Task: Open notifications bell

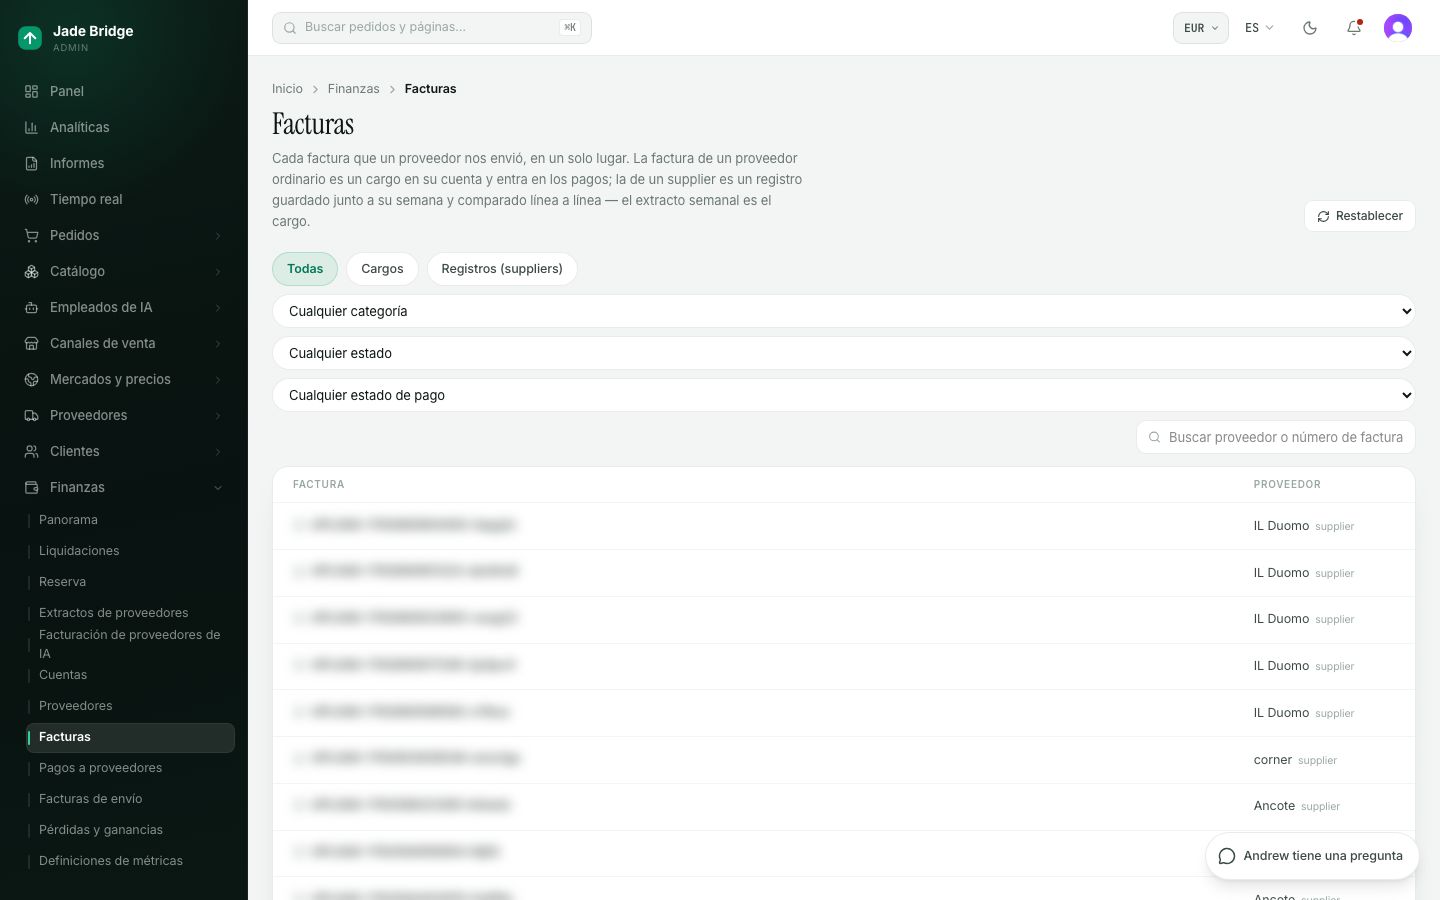Action: point(1354,28)
